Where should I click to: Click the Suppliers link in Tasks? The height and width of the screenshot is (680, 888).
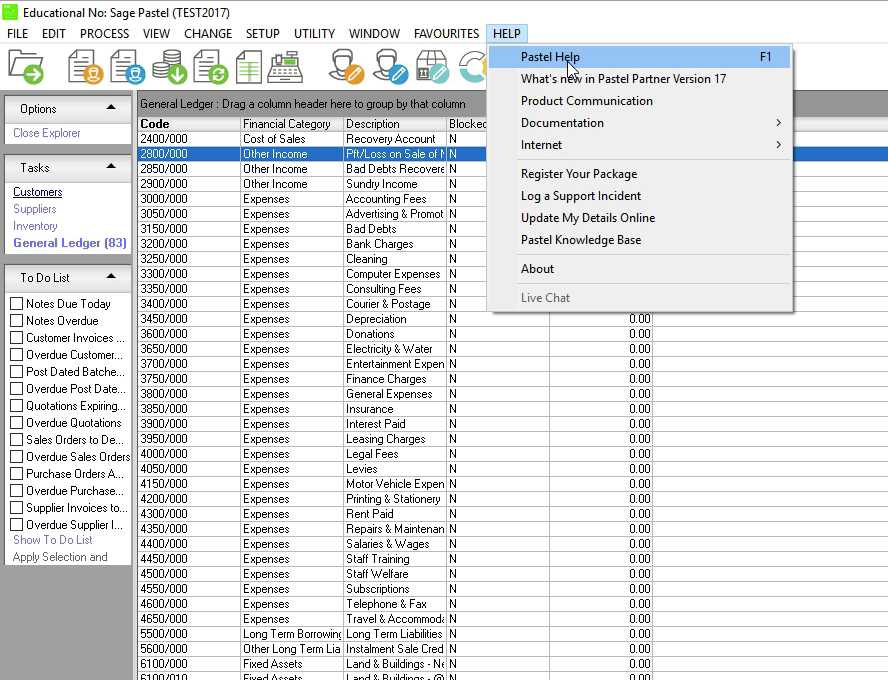pyautogui.click(x=35, y=209)
